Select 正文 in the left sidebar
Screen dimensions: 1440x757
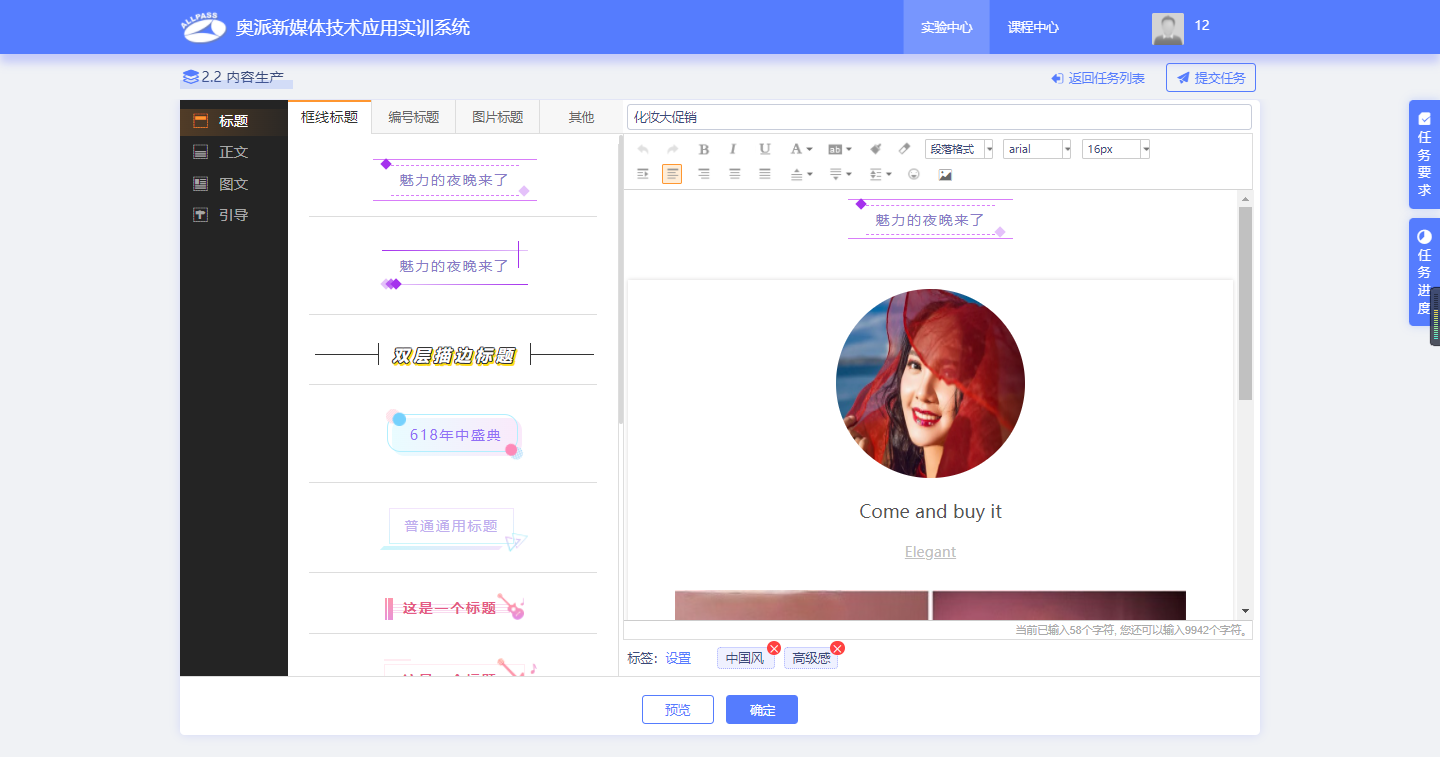[x=234, y=152]
